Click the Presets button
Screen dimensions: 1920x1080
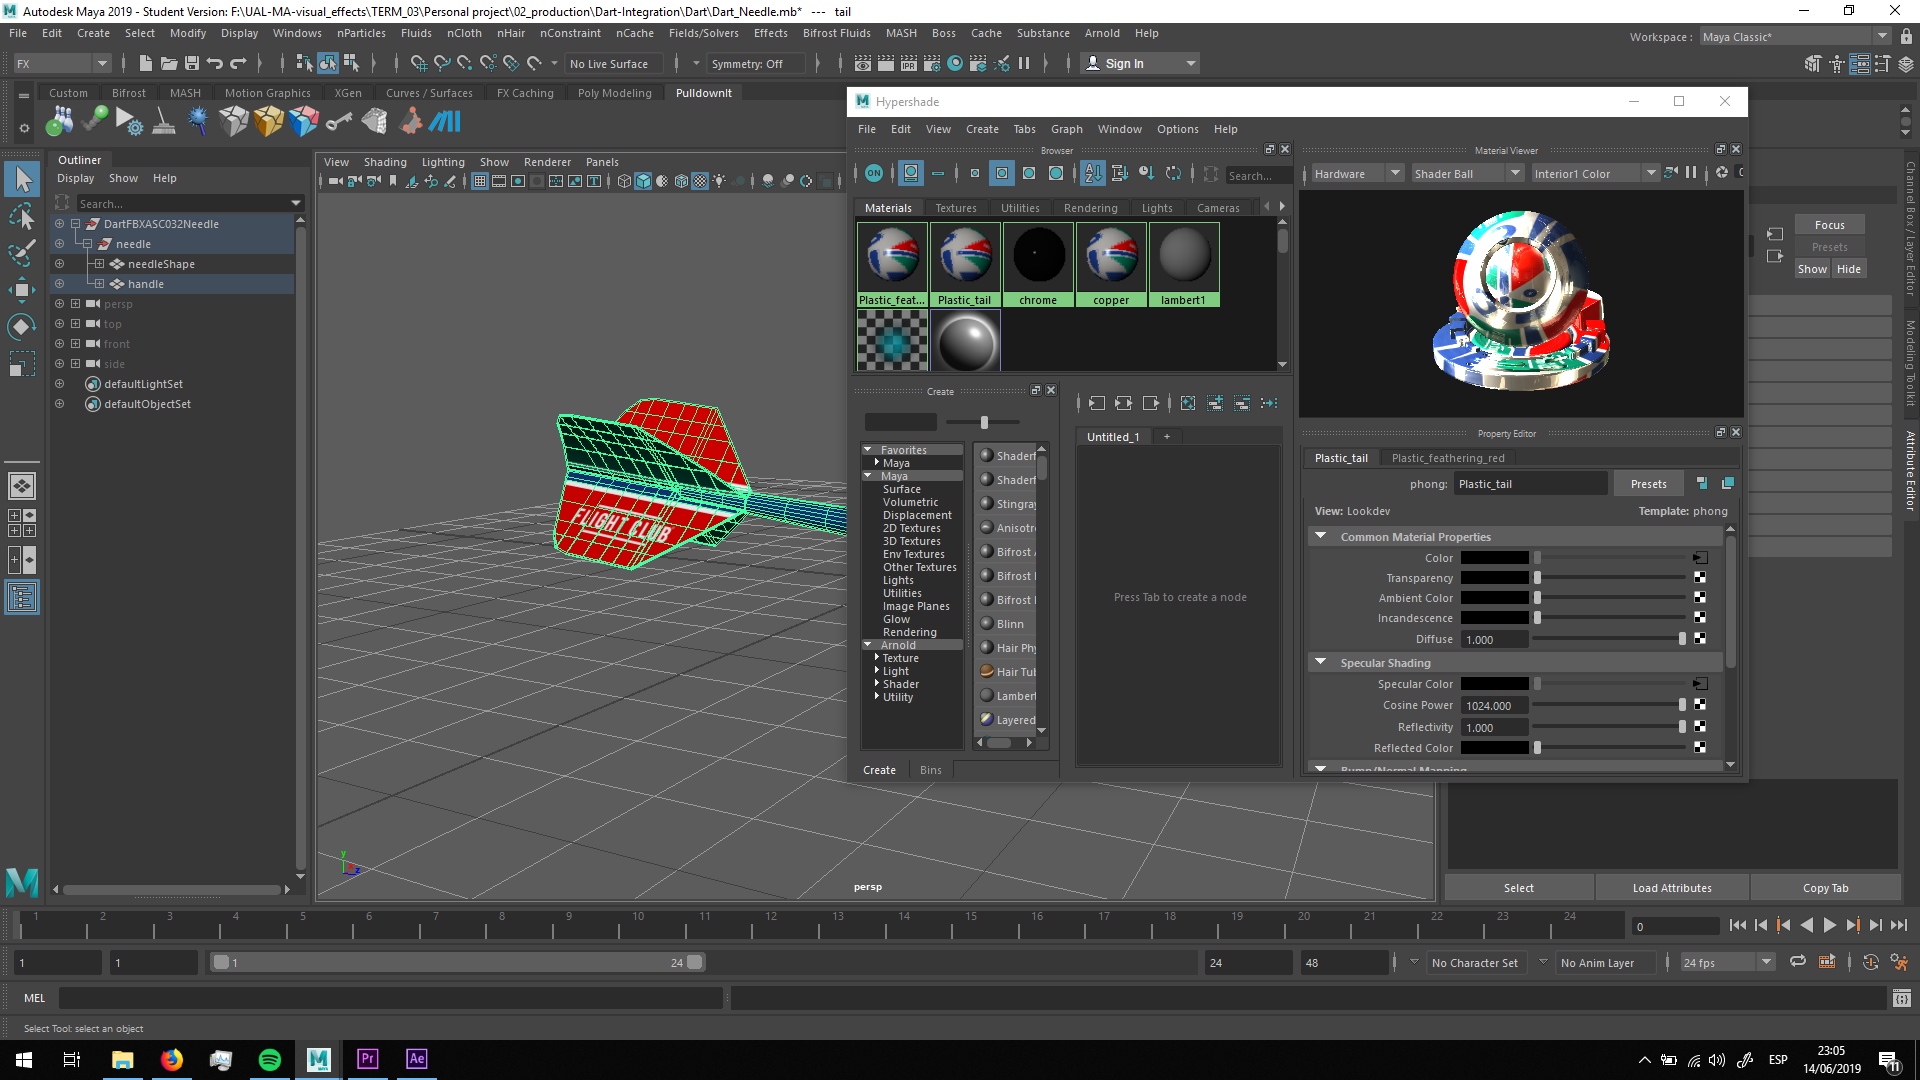1648,484
